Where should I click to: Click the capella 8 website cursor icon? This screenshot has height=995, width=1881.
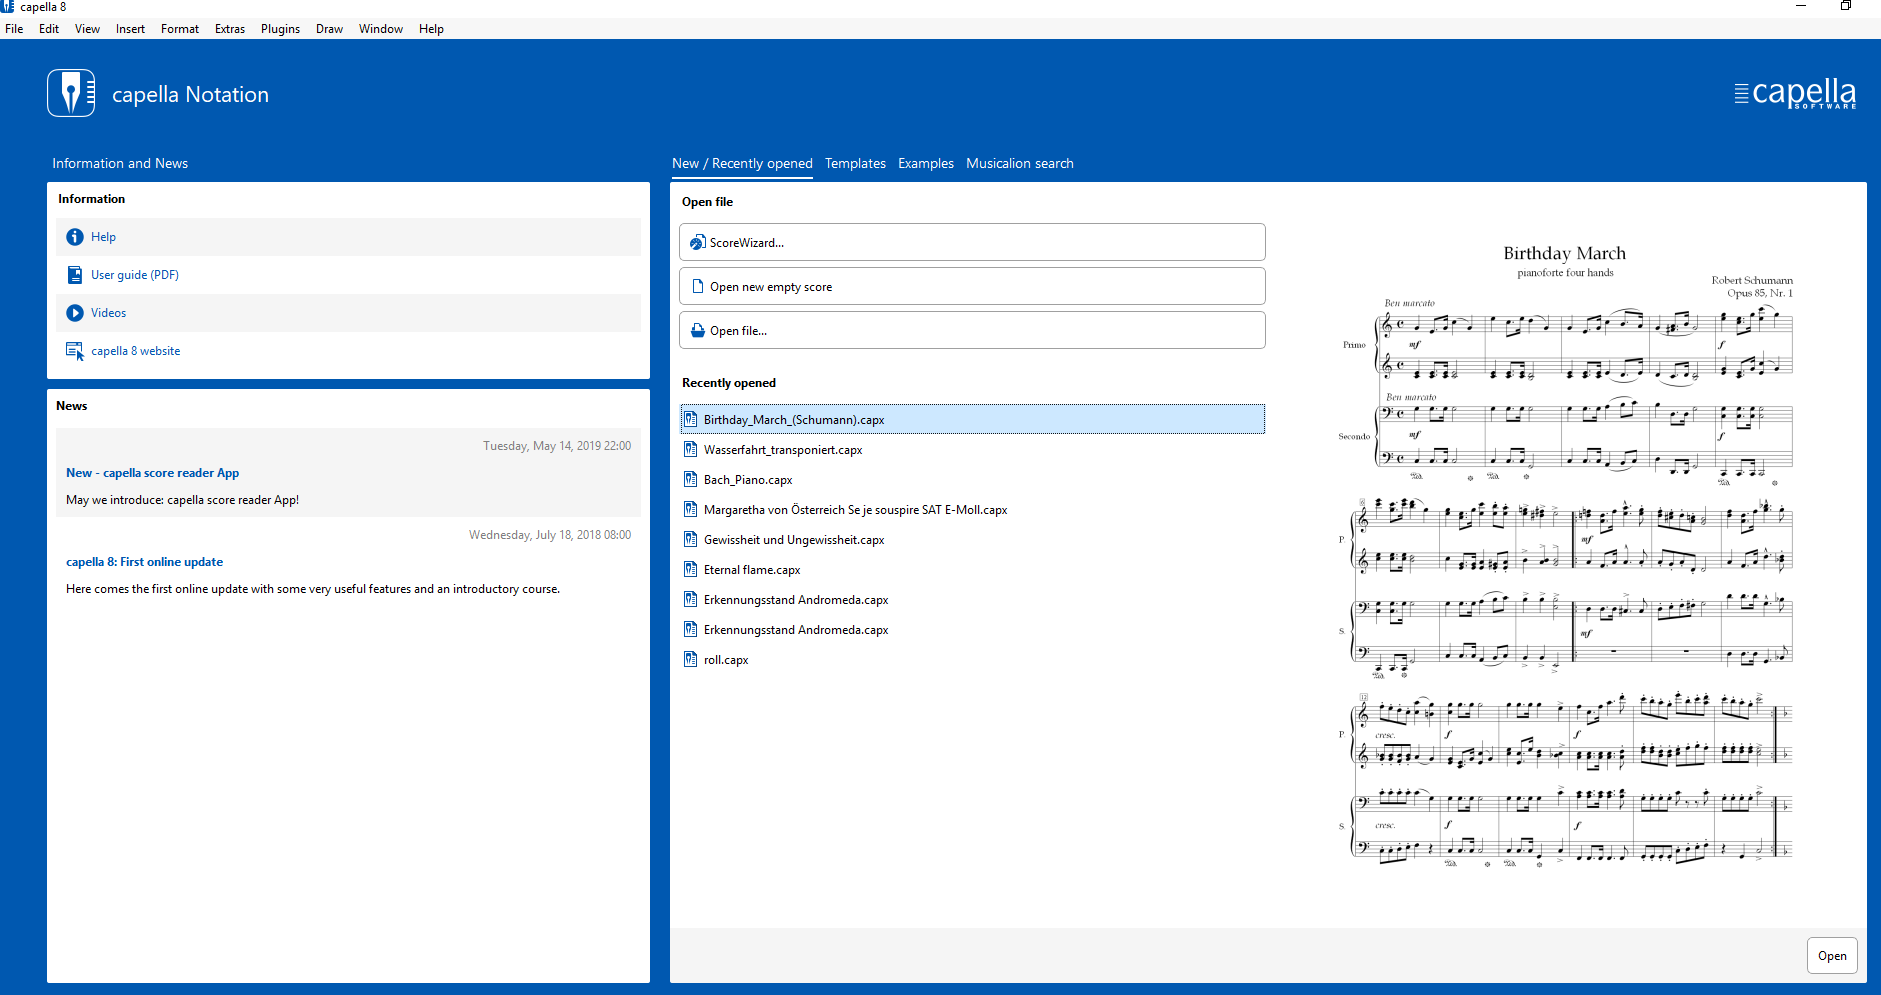pyautogui.click(x=75, y=351)
